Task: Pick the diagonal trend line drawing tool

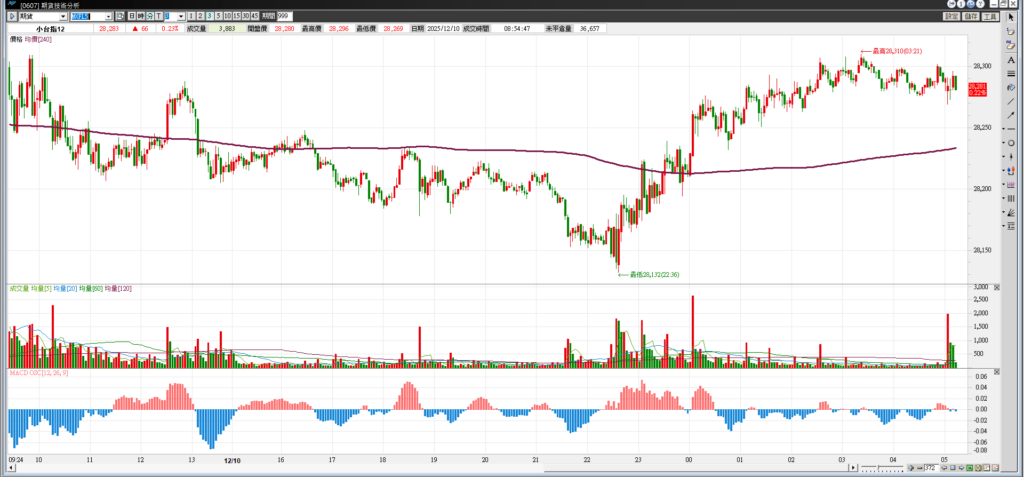Action: coord(1011,101)
